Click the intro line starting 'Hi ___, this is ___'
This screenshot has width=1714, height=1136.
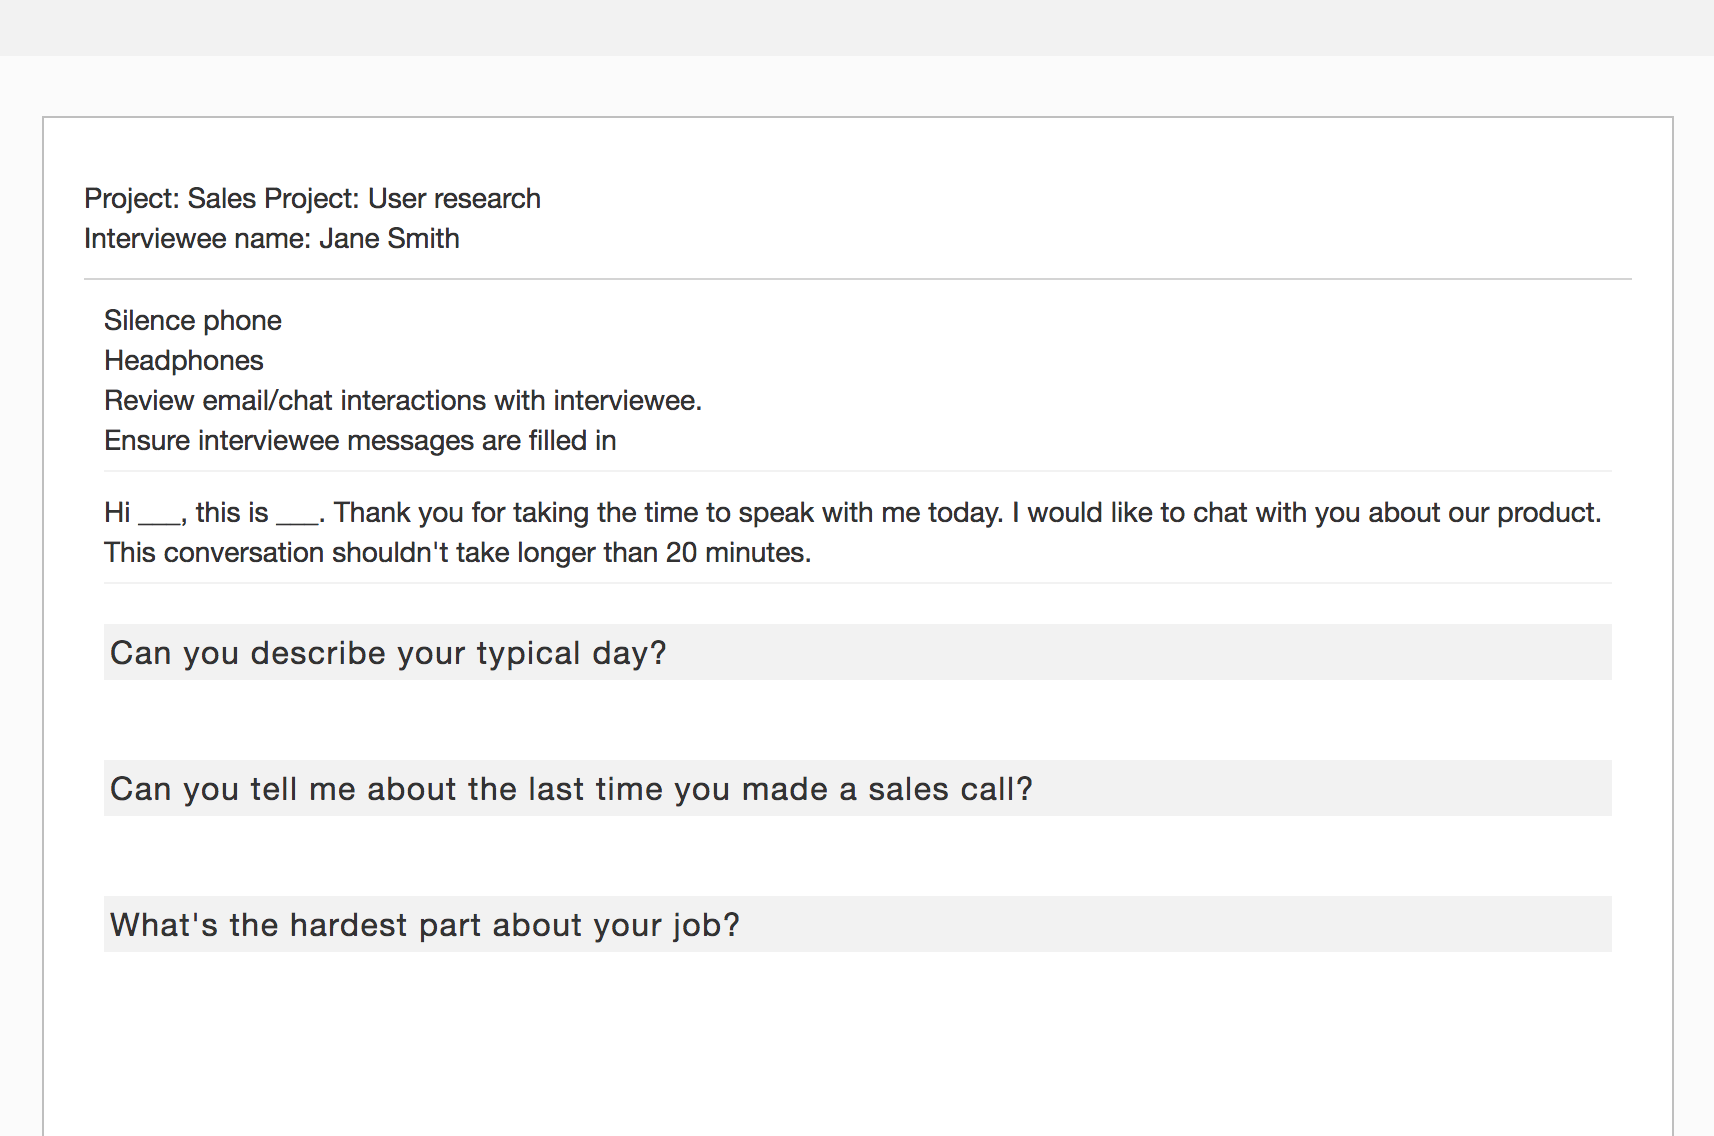[x=853, y=512]
